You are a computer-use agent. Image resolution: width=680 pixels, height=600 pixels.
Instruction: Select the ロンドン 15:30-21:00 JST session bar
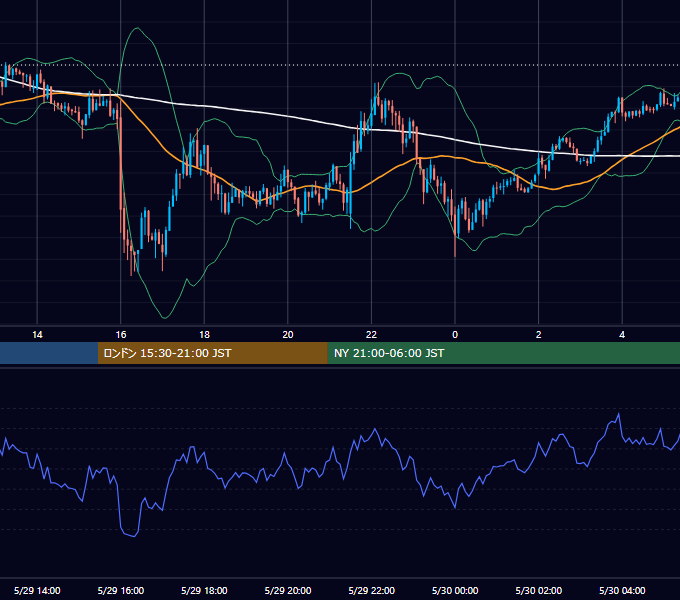(x=212, y=353)
